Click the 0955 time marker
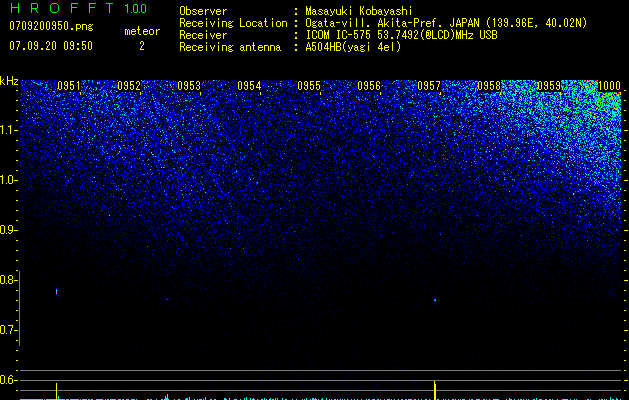Screen dimensions: 629x400 (x=309, y=86)
